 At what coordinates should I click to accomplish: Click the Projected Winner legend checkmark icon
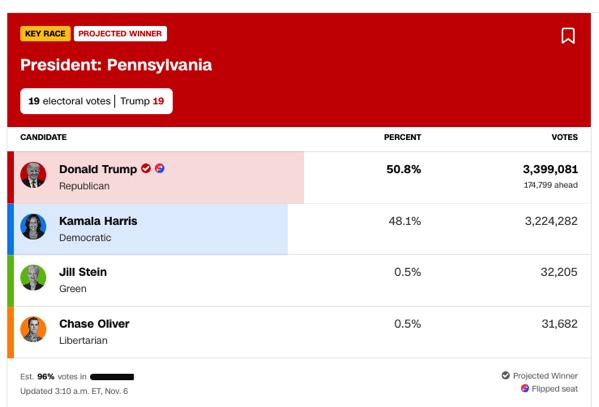505,375
